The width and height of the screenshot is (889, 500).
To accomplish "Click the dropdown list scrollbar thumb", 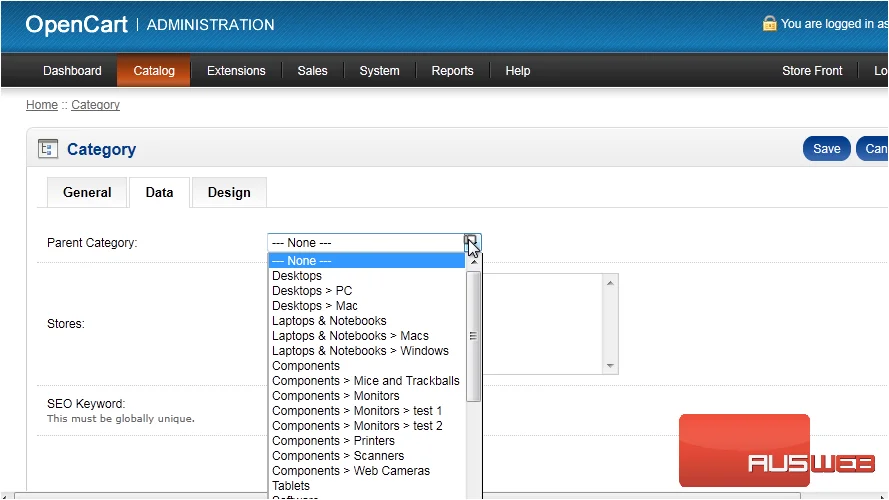I will coord(473,336).
